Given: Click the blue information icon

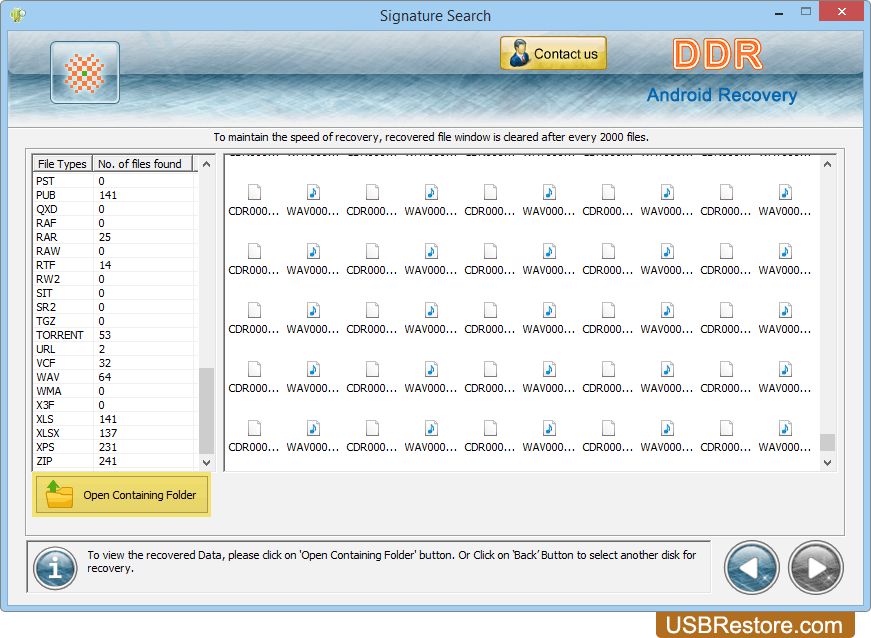Looking at the screenshot, I should click(55, 568).
